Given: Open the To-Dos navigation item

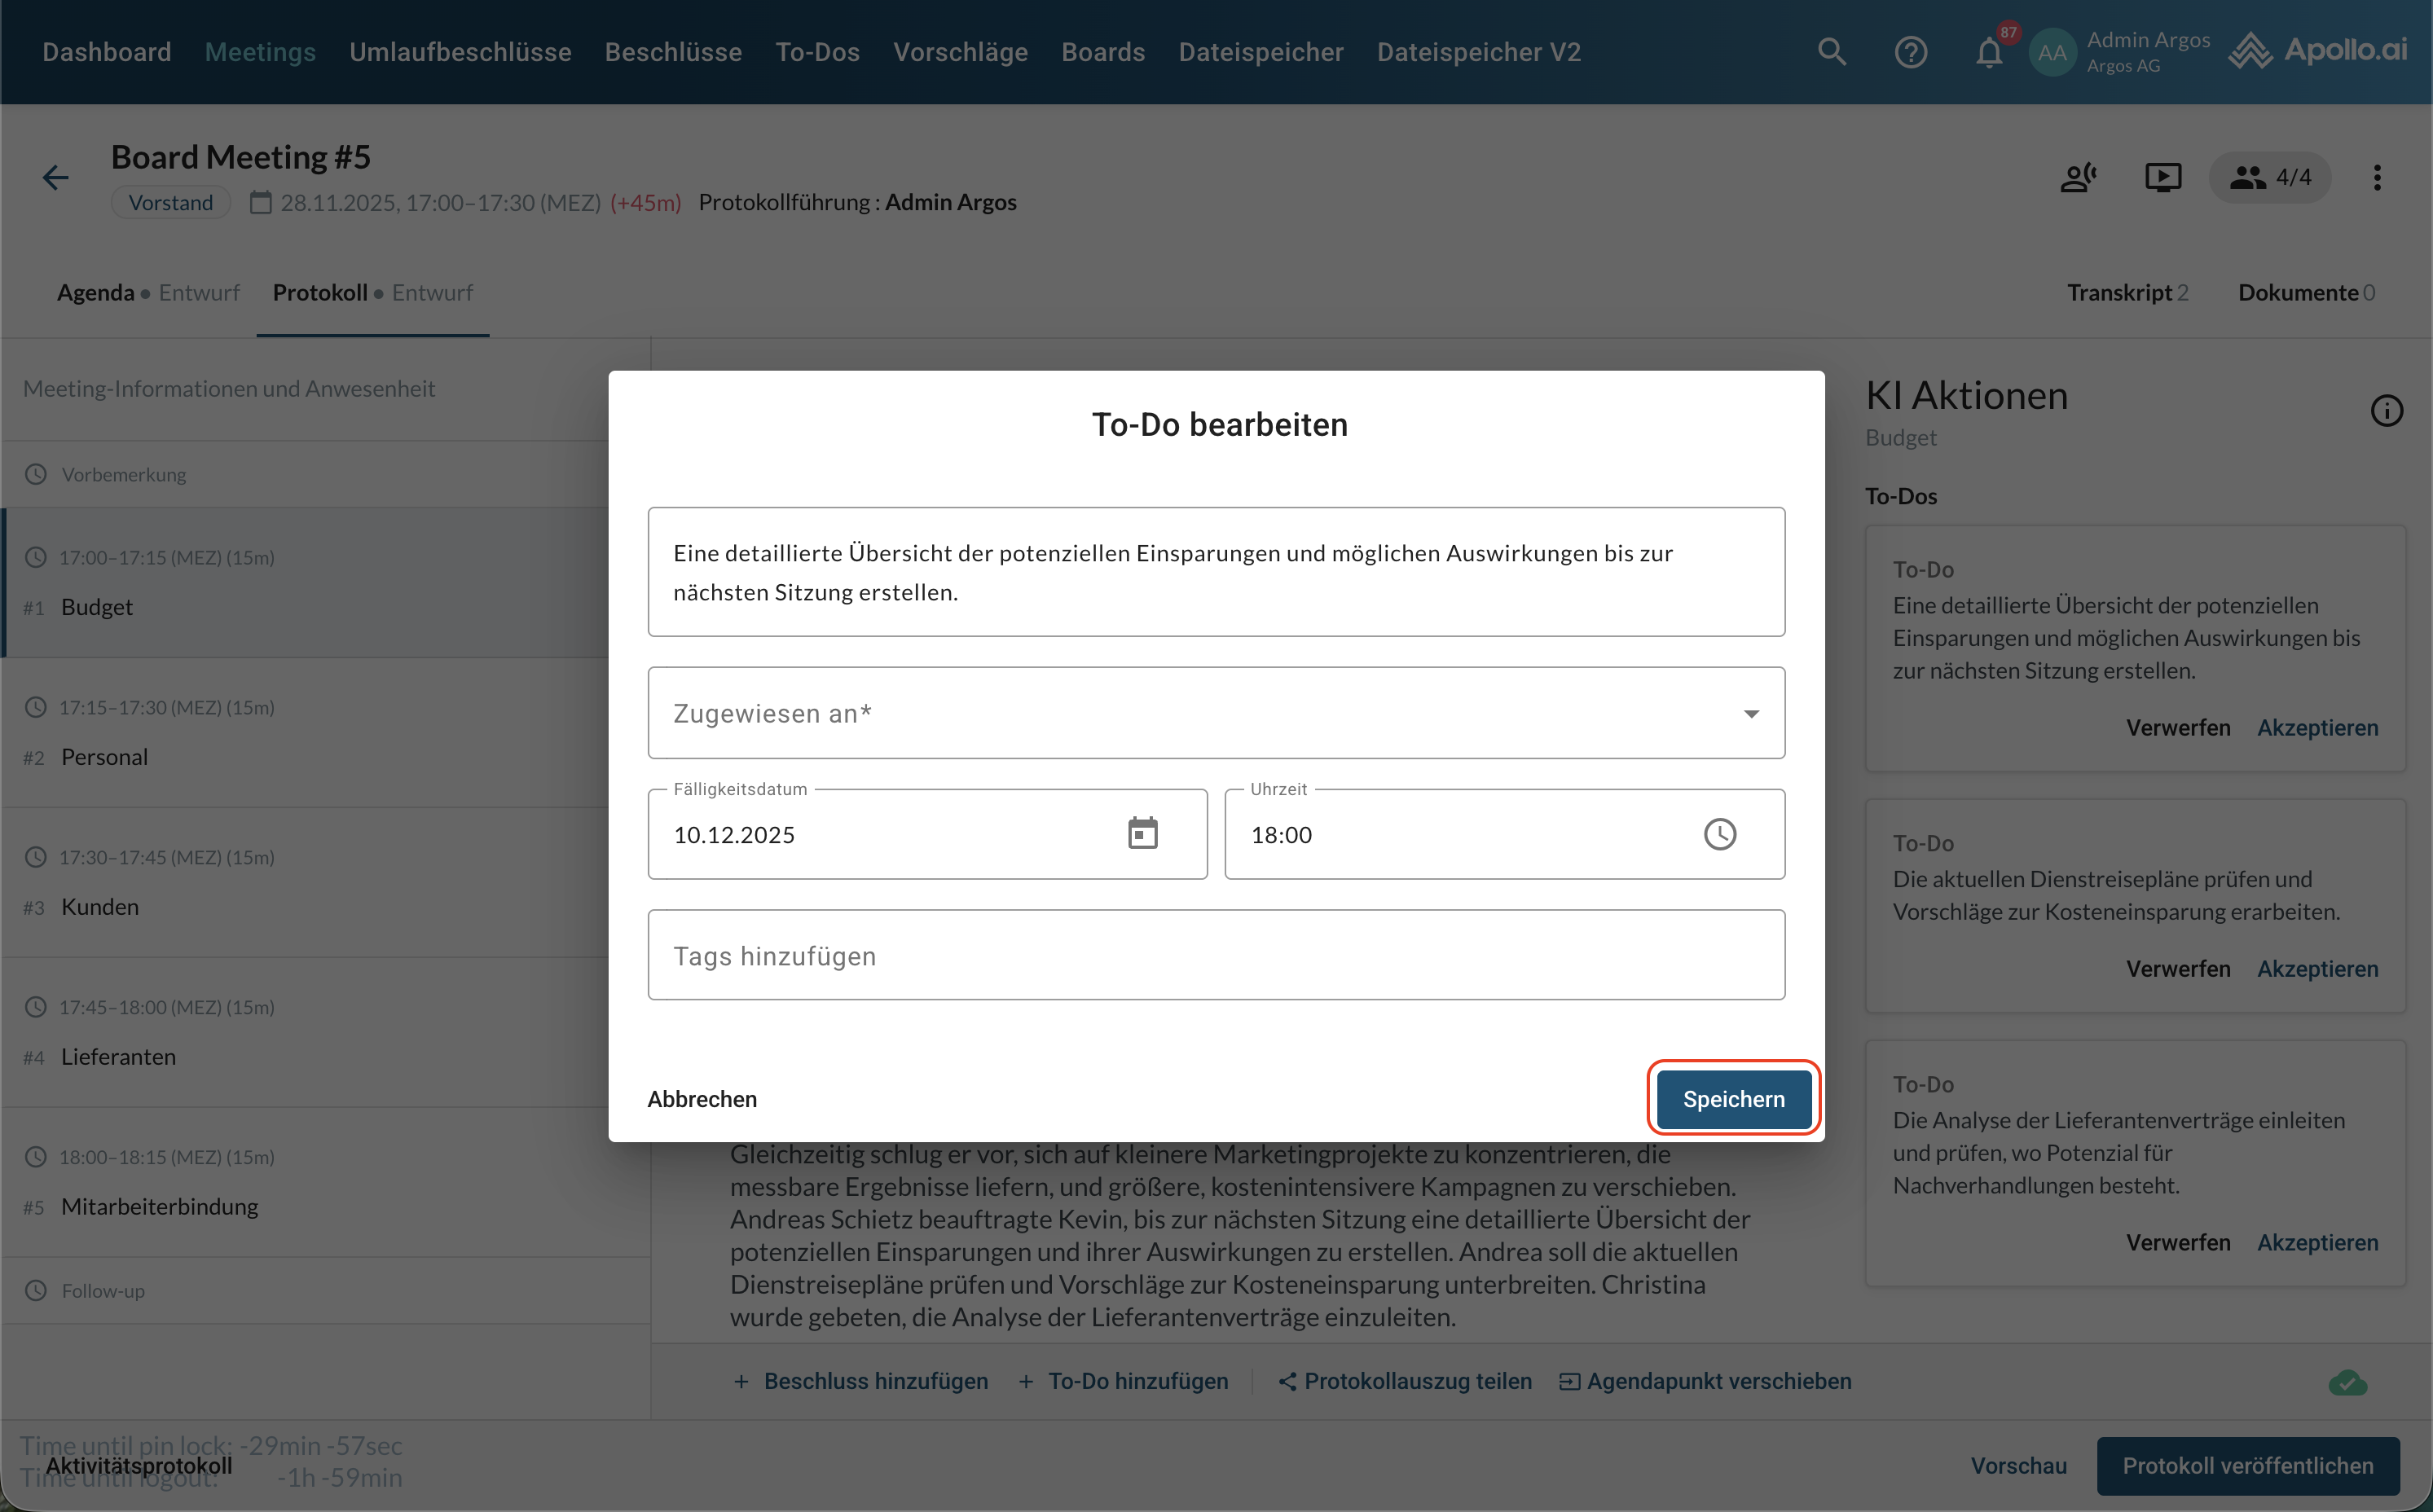Looking at the screenshot, I should click(x=817, y=52).
